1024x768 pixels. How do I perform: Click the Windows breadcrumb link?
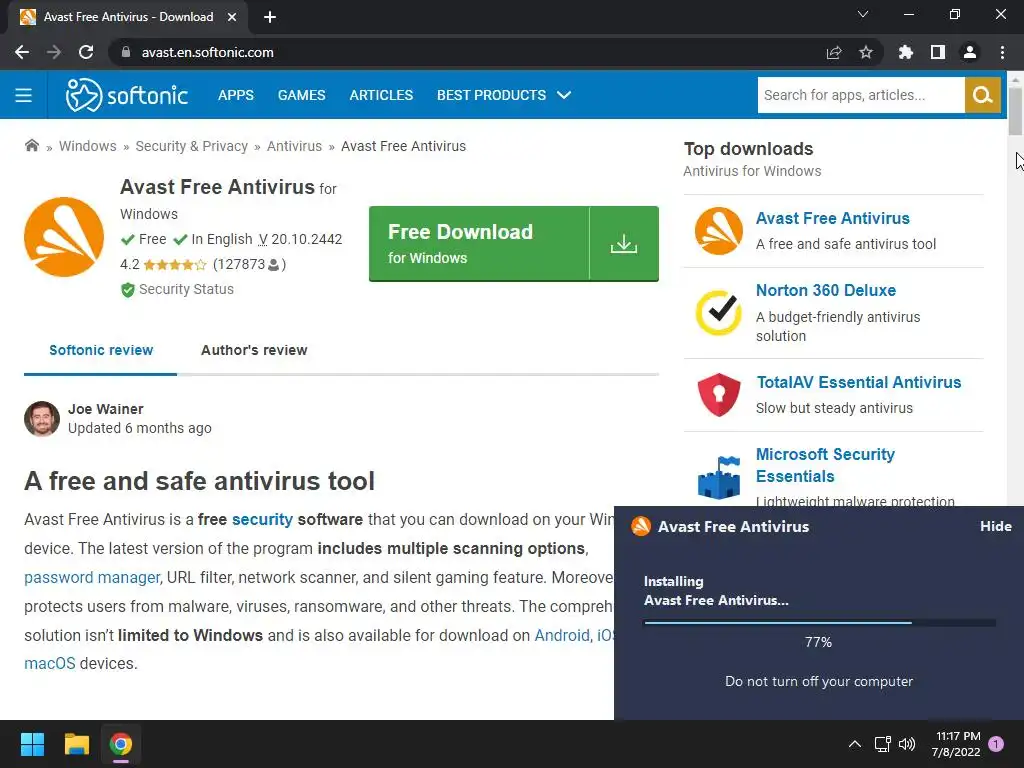point(88,146)
